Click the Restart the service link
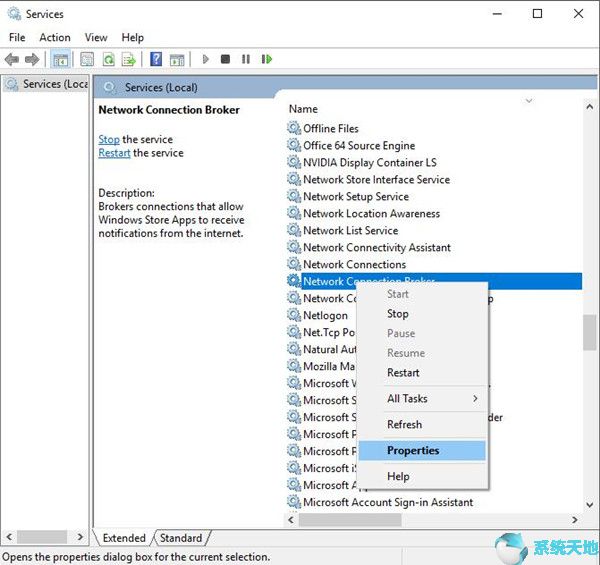The height and width of the screenshot is (565, 600). [114, 153]
